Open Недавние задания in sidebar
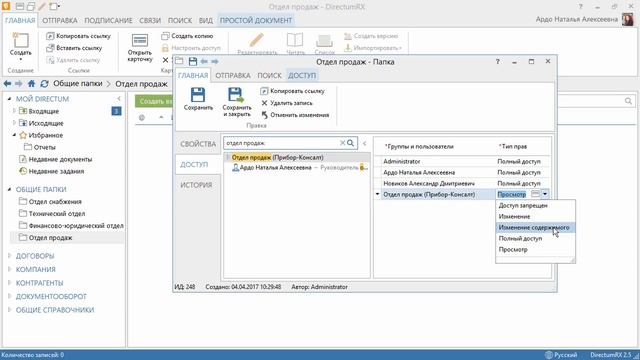The width and height of the screenshot is (640, 360). click(x=51, y=171)
